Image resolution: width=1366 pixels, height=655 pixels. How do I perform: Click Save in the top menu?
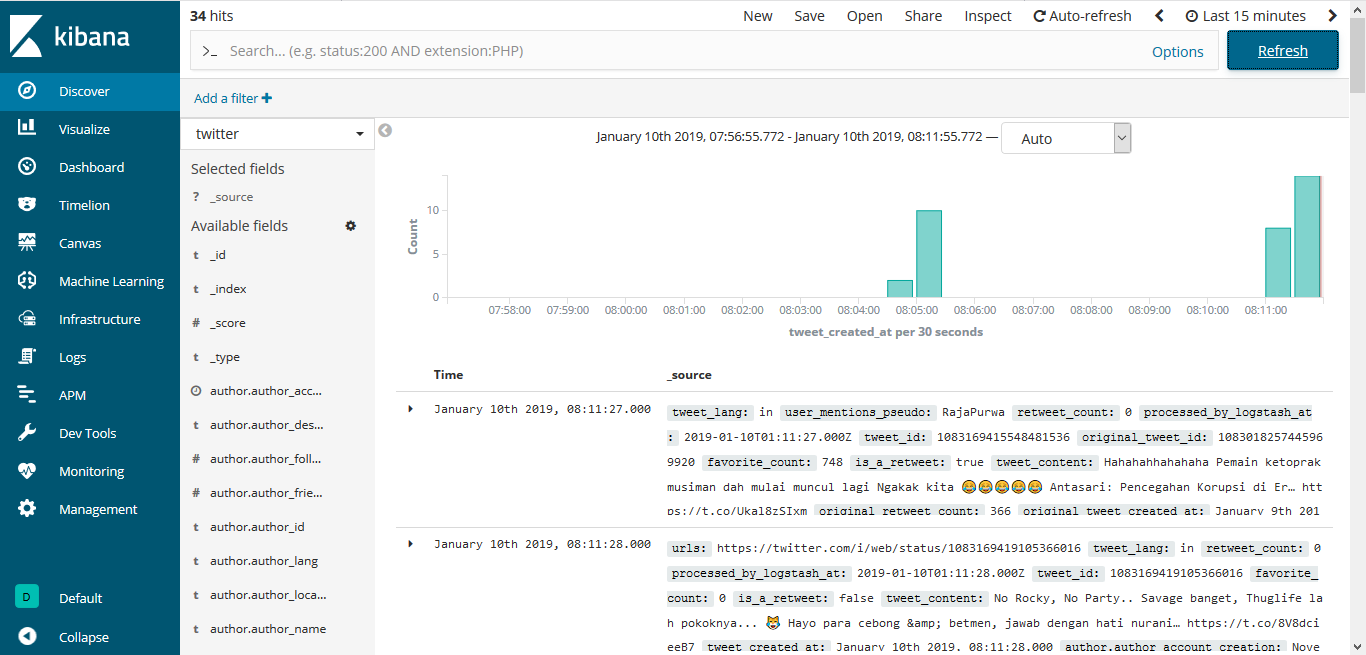[x=810, y=16]
